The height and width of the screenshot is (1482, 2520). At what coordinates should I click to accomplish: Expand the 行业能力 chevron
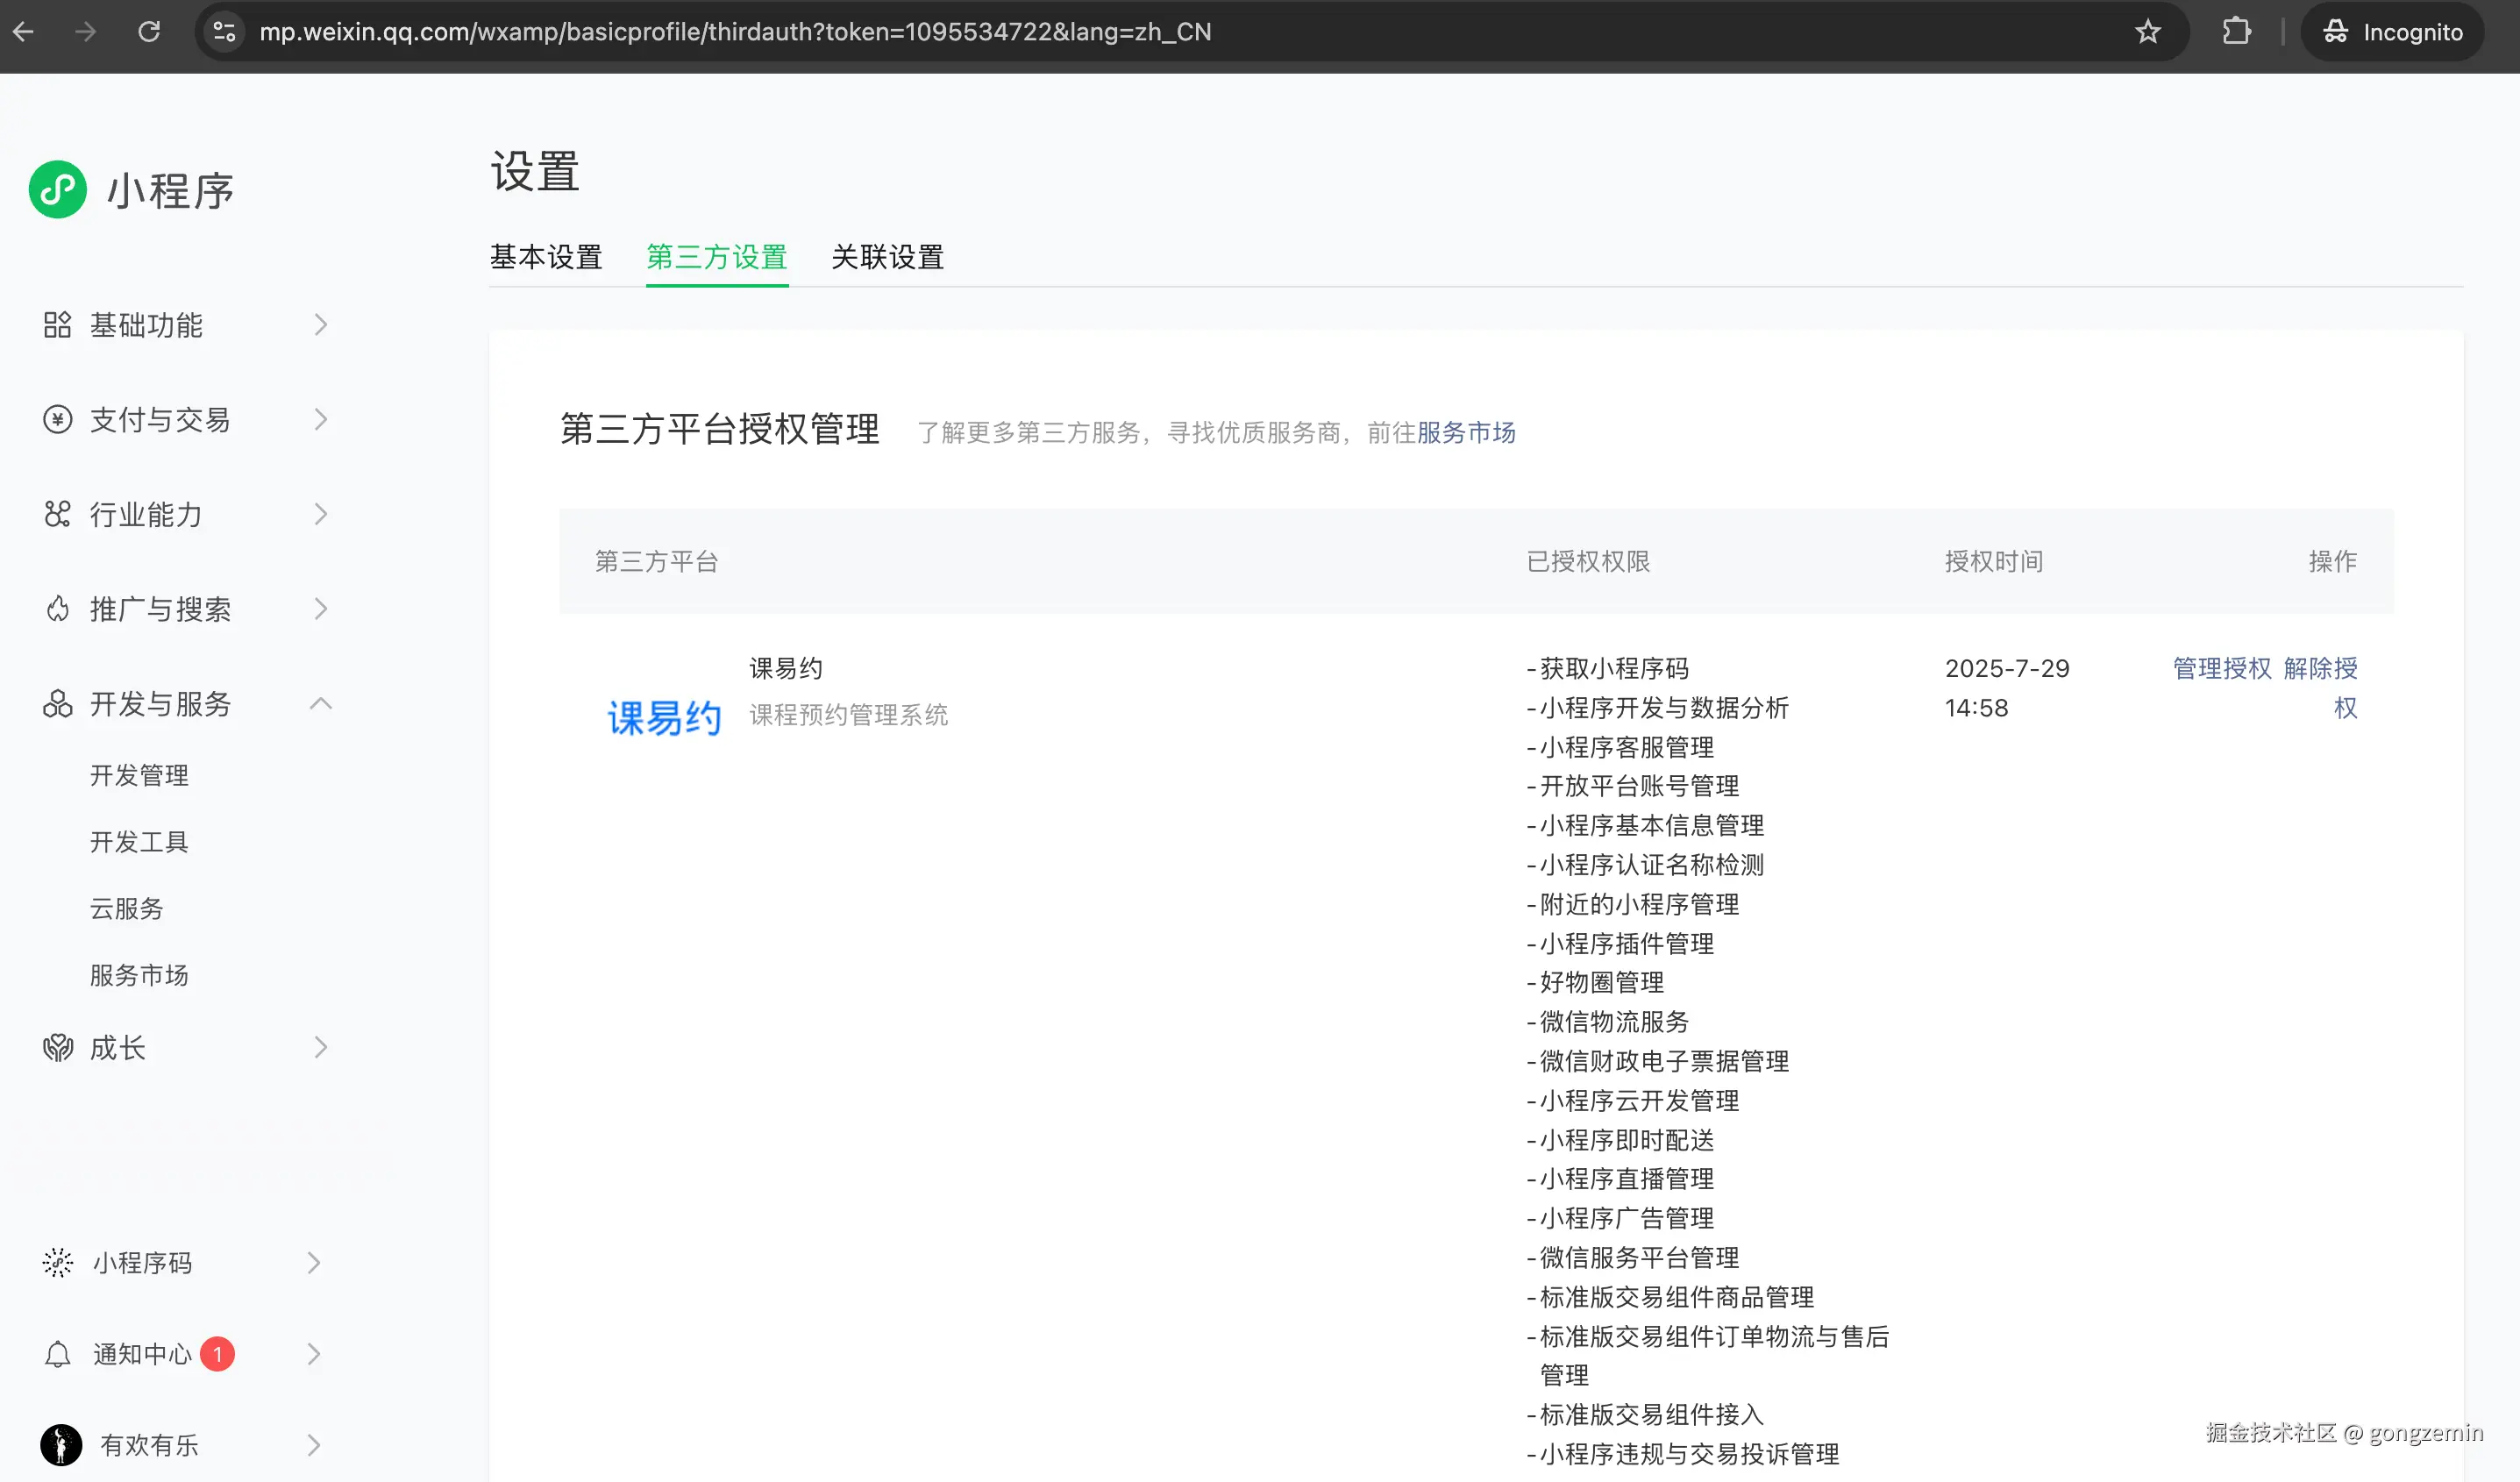pyautogui.click(x=320, y=514)
